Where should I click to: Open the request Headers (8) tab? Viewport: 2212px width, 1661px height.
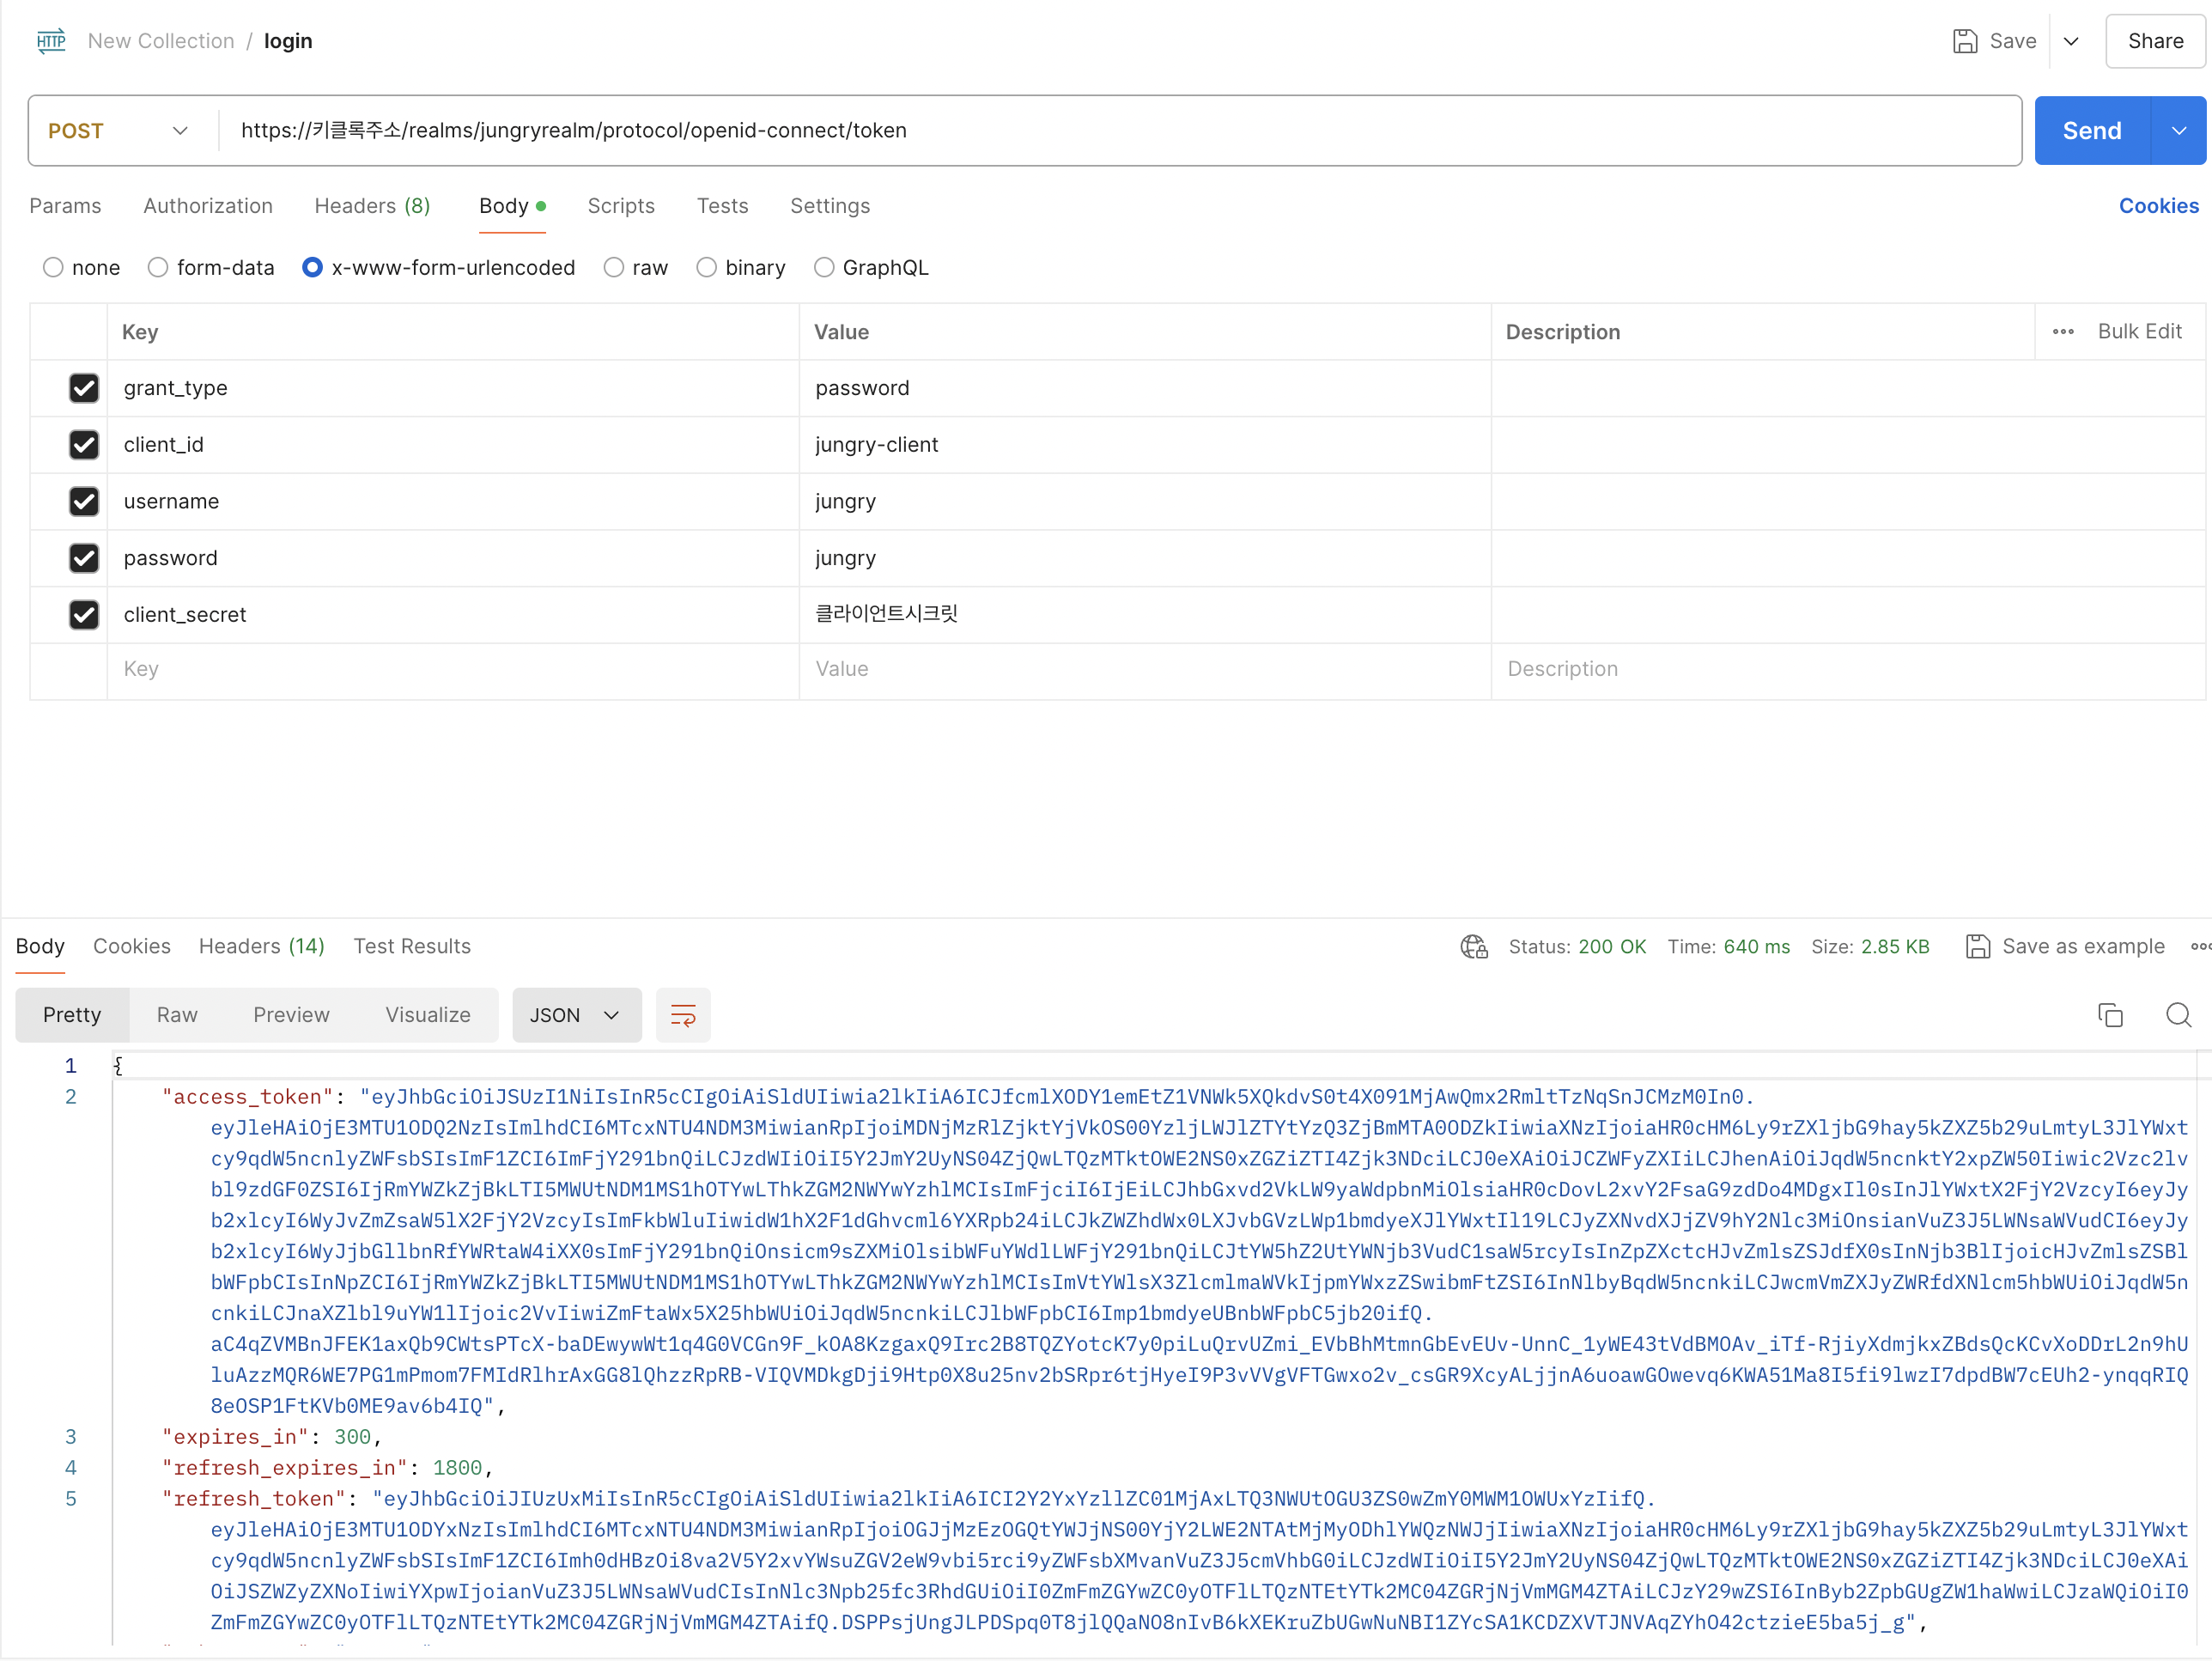click(x=372, y=206)
